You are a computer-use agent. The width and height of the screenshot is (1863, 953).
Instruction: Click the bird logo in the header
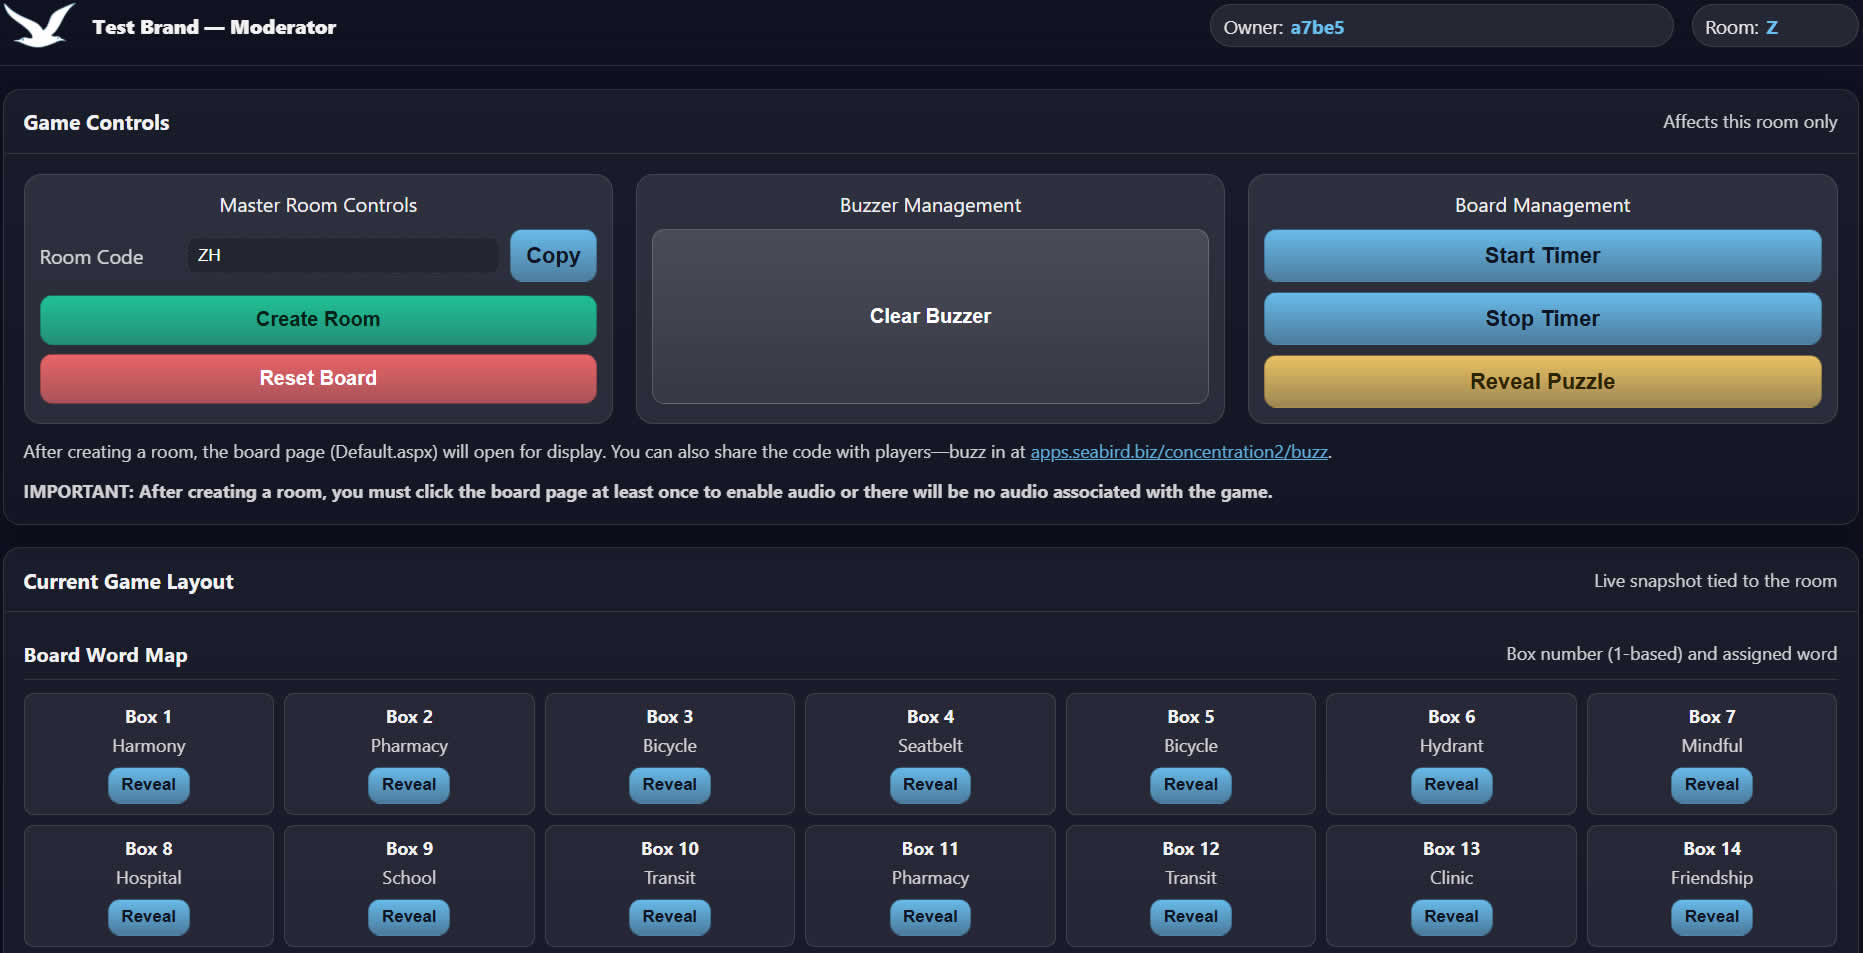tap(39, 26)
